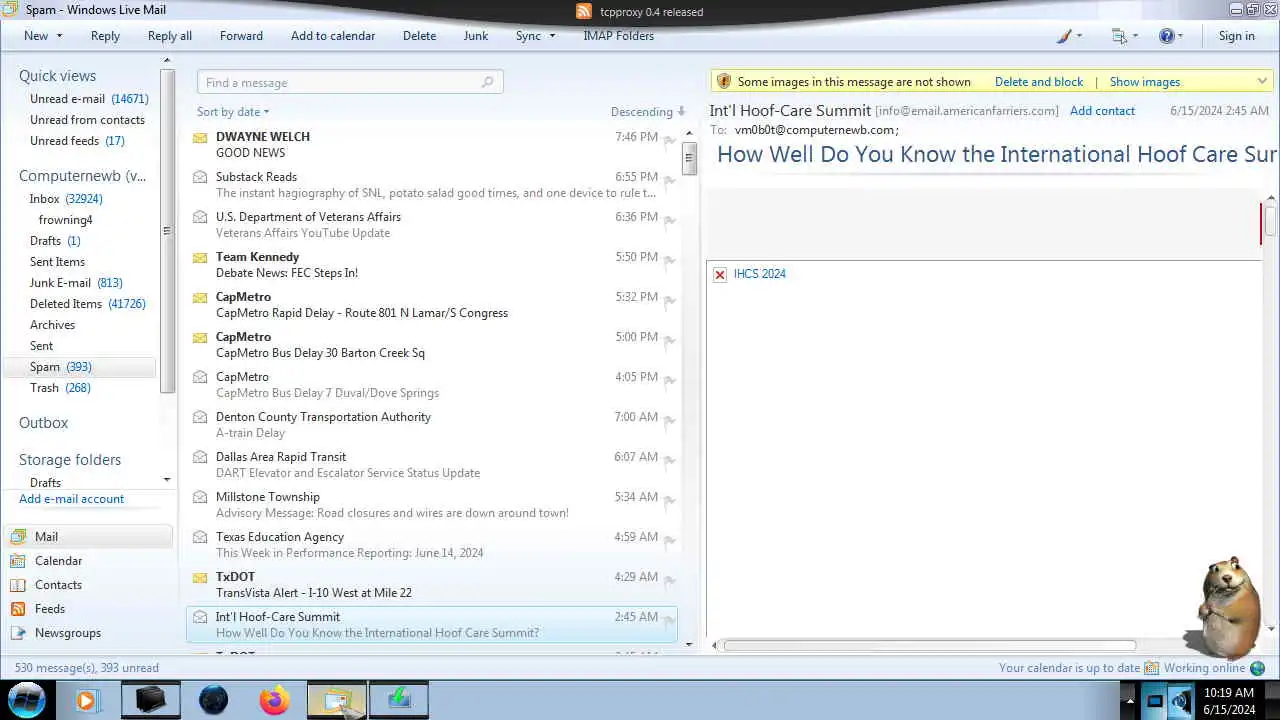Toggle flag on Team Kennedy message
Viewport: 1280px width, 720px height.
669,261
